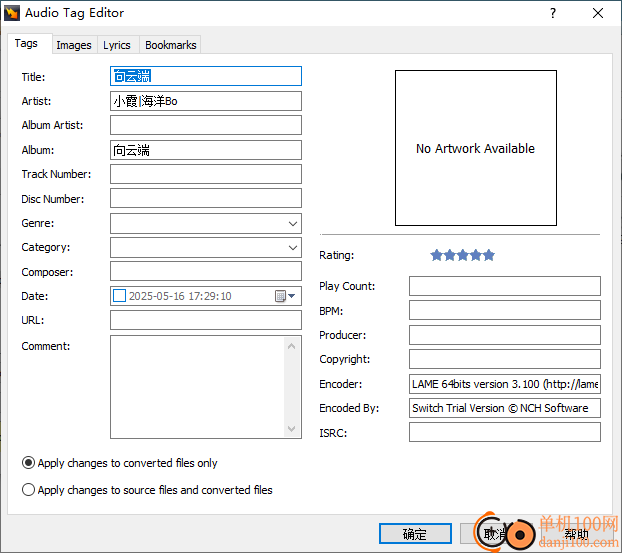Focus the Disc Number field
The width and height of the screenshot is (622, 553).
coord(206,198)
